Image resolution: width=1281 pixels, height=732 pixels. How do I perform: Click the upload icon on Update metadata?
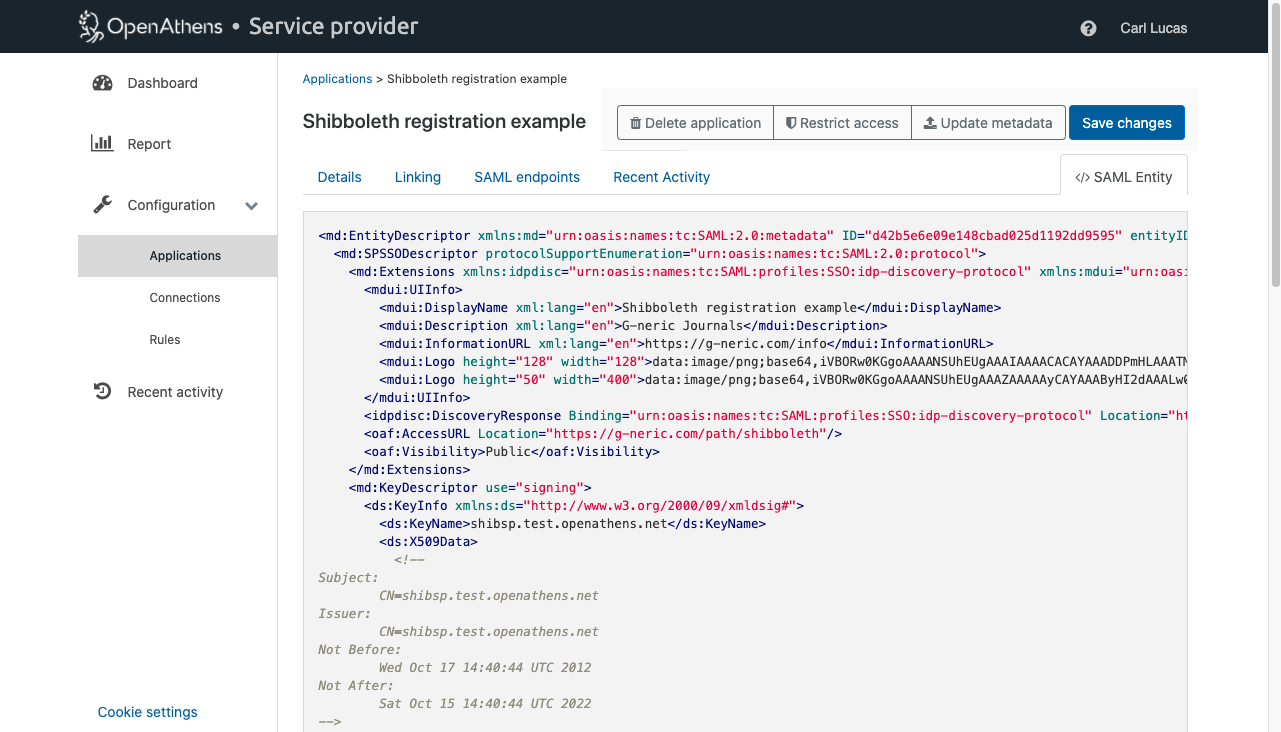click(929, 123)
